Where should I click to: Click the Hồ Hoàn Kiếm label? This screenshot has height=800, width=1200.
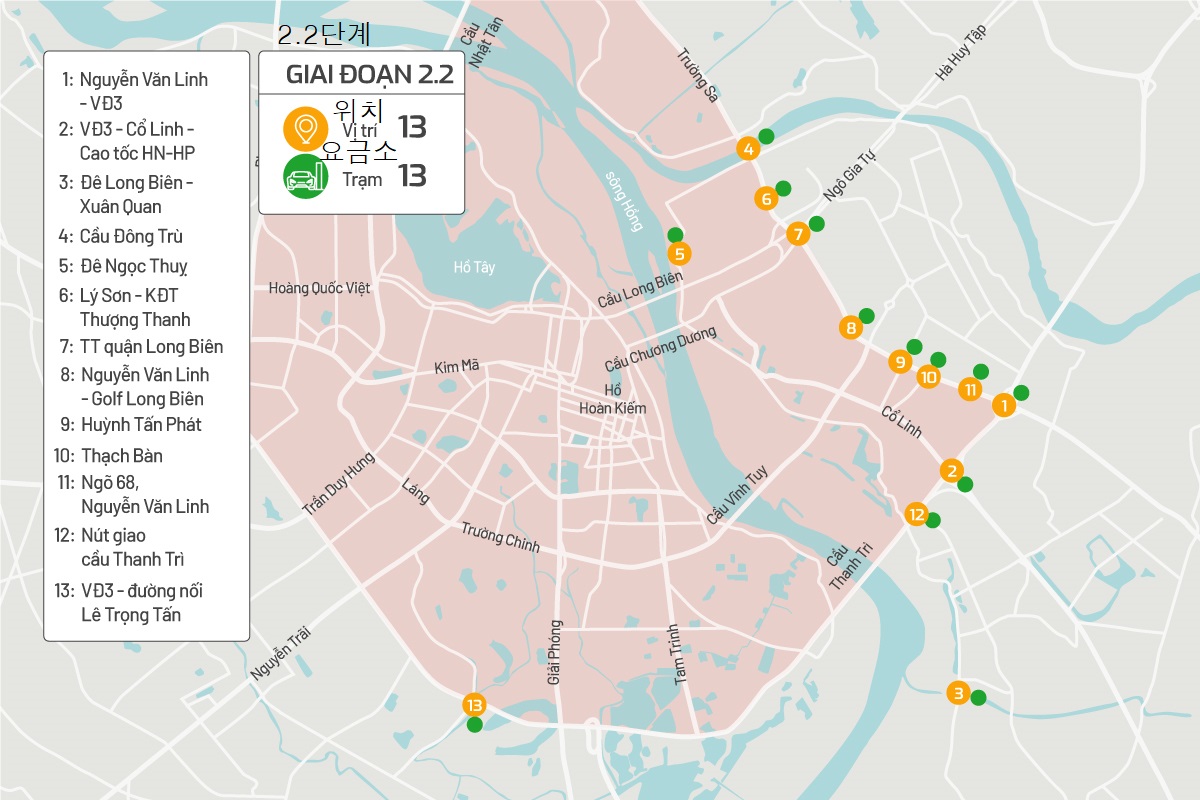[x=613, y=399]
